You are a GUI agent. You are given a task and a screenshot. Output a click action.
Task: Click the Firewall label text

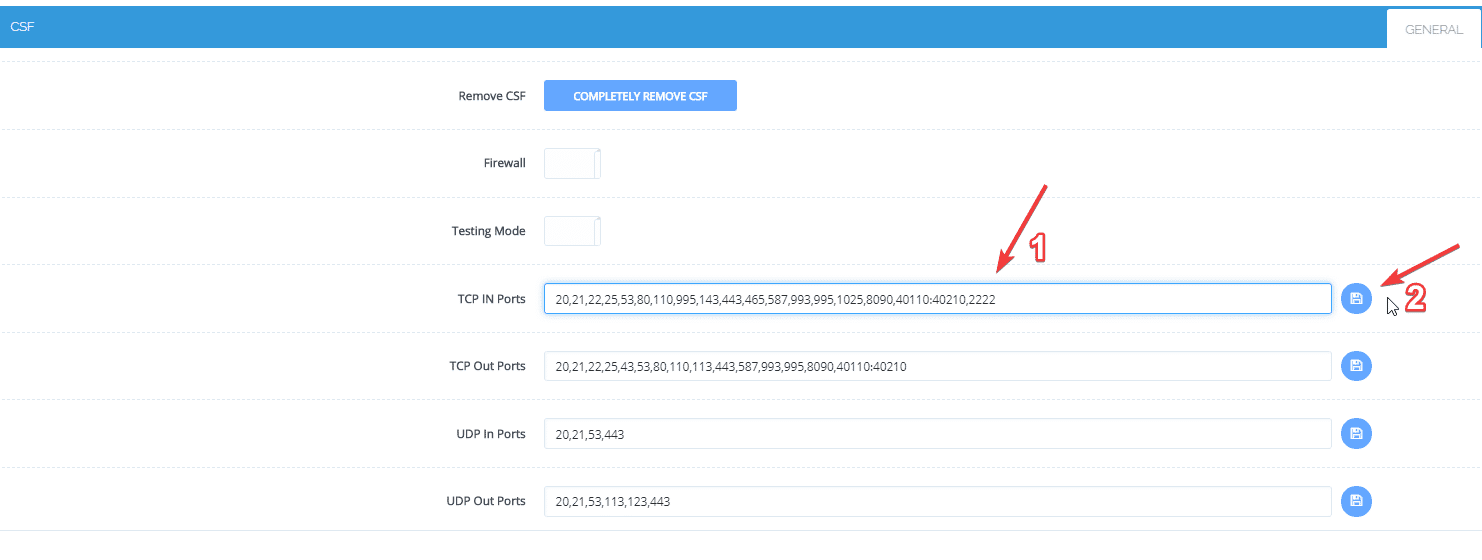(x=504, y=163)
